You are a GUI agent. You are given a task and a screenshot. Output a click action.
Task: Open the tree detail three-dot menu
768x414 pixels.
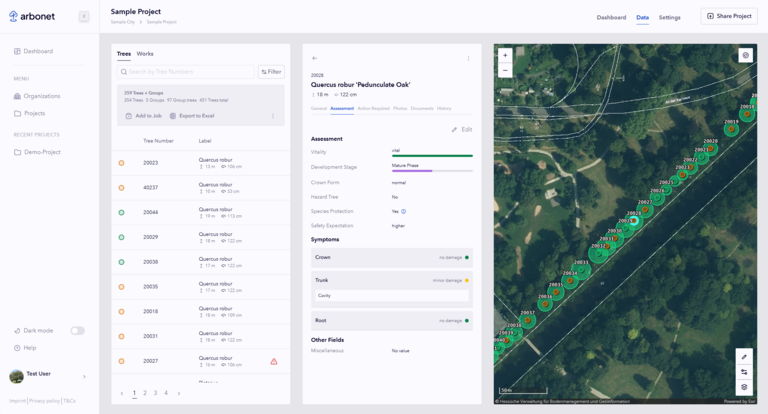click(x=468, y=59)
